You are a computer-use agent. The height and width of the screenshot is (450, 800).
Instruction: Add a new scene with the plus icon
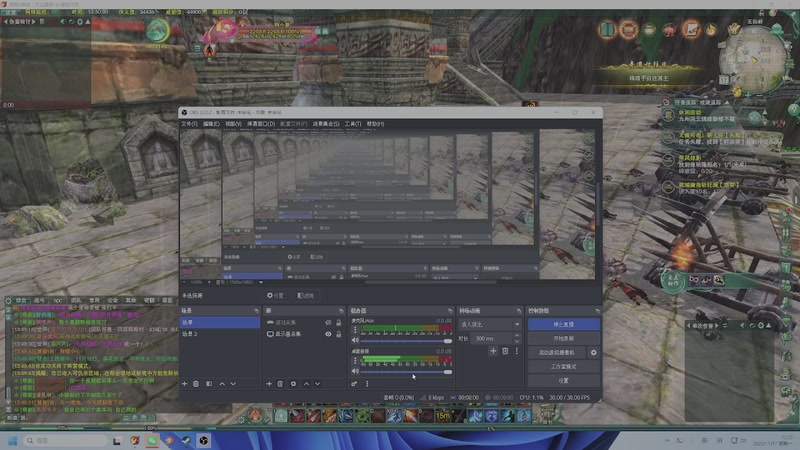coord(185,384)
